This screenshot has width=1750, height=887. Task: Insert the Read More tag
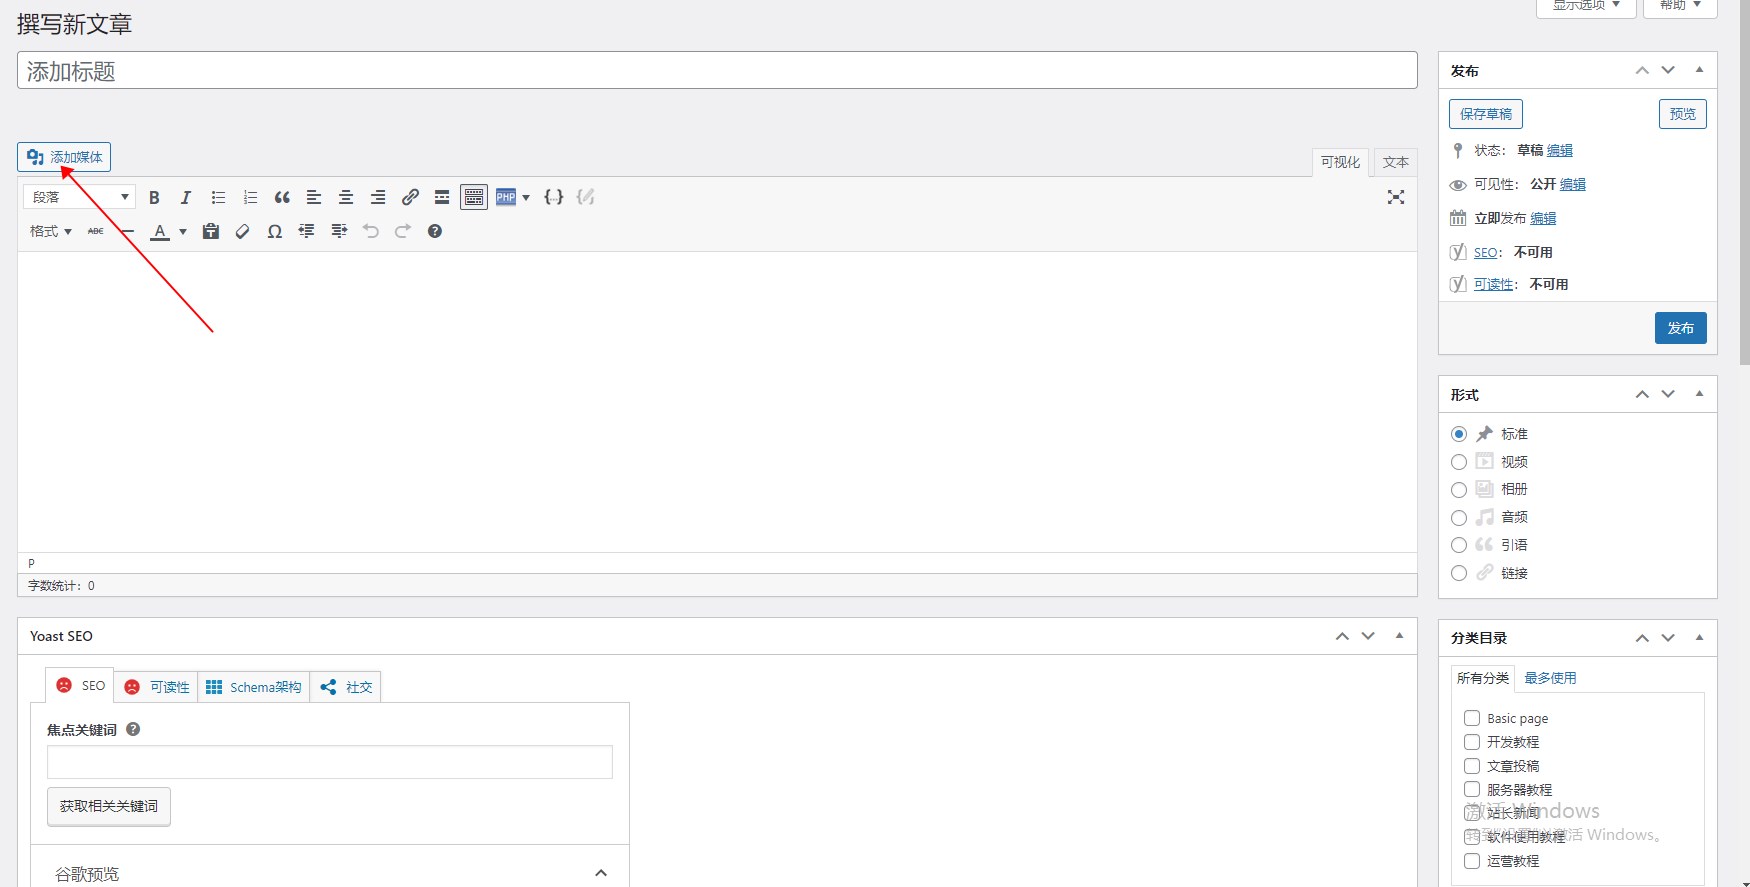pyautogui.click(x=442, y=197)
